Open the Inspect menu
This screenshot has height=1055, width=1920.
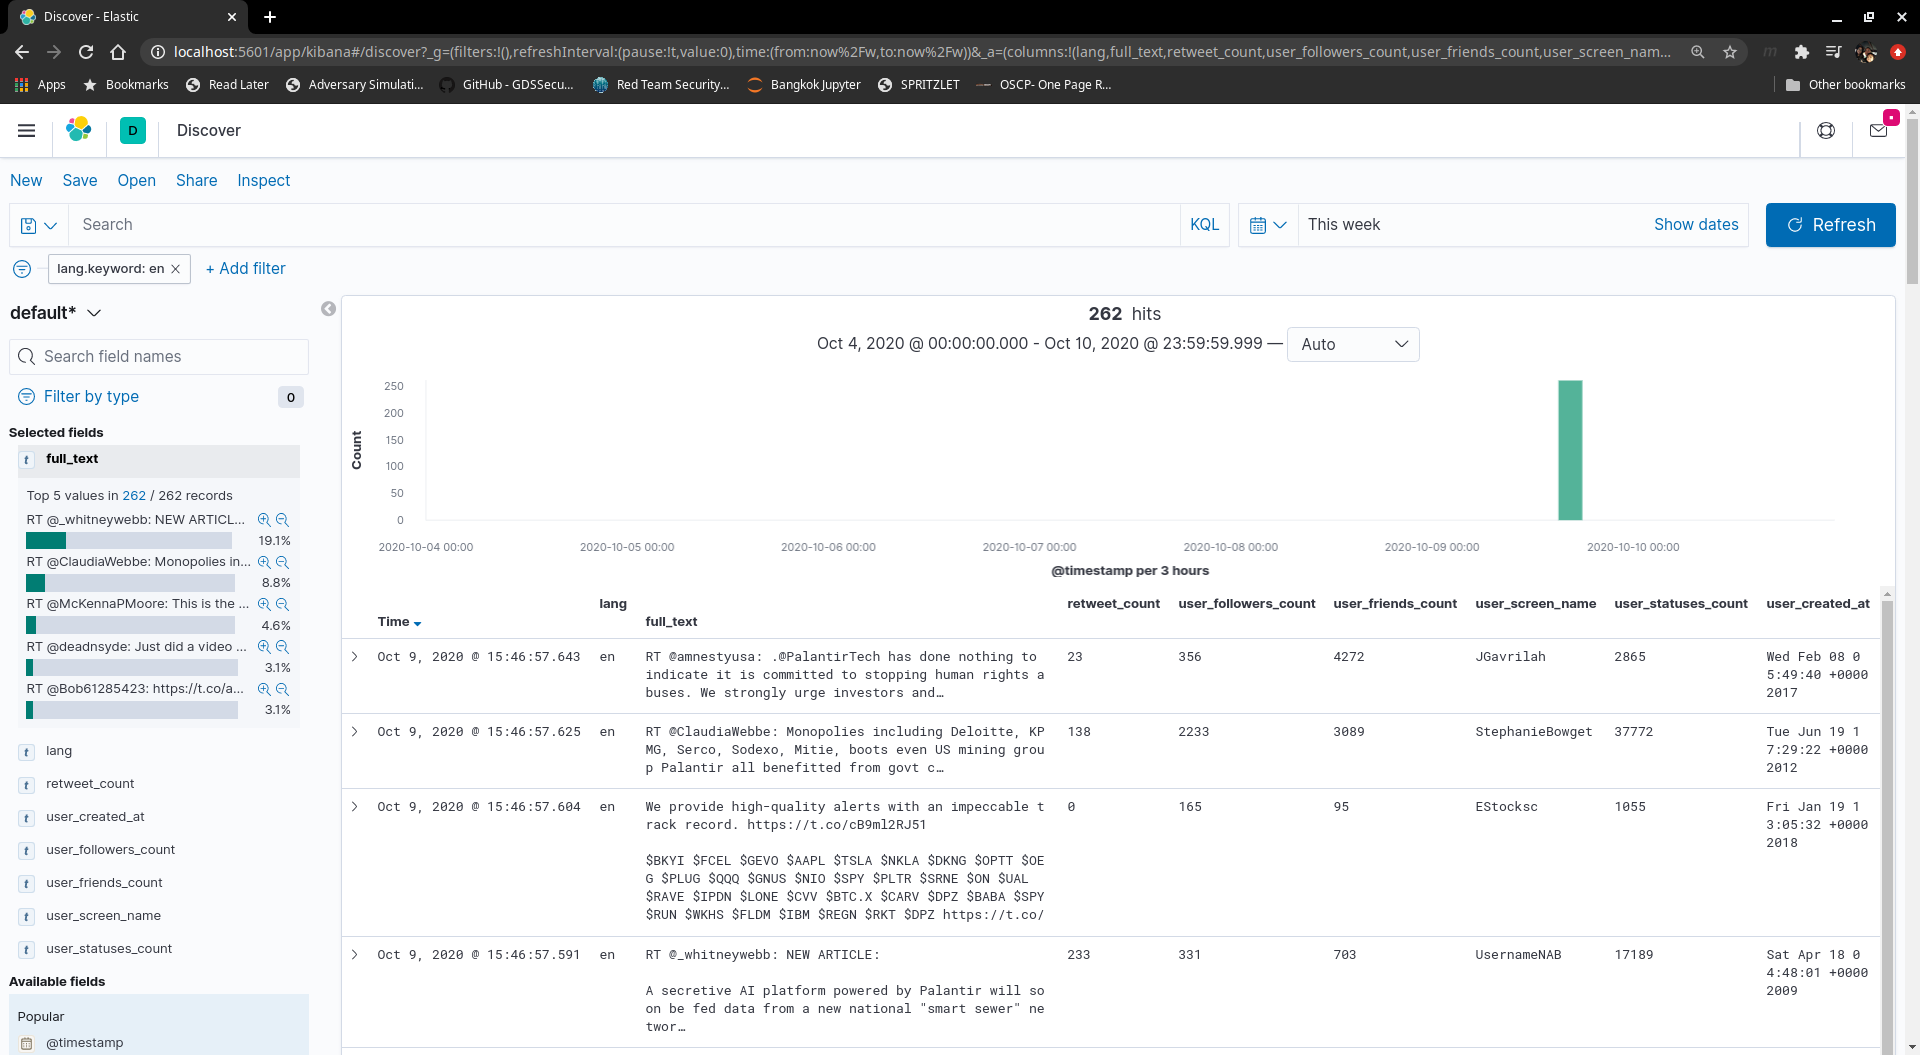click(263, 180)
